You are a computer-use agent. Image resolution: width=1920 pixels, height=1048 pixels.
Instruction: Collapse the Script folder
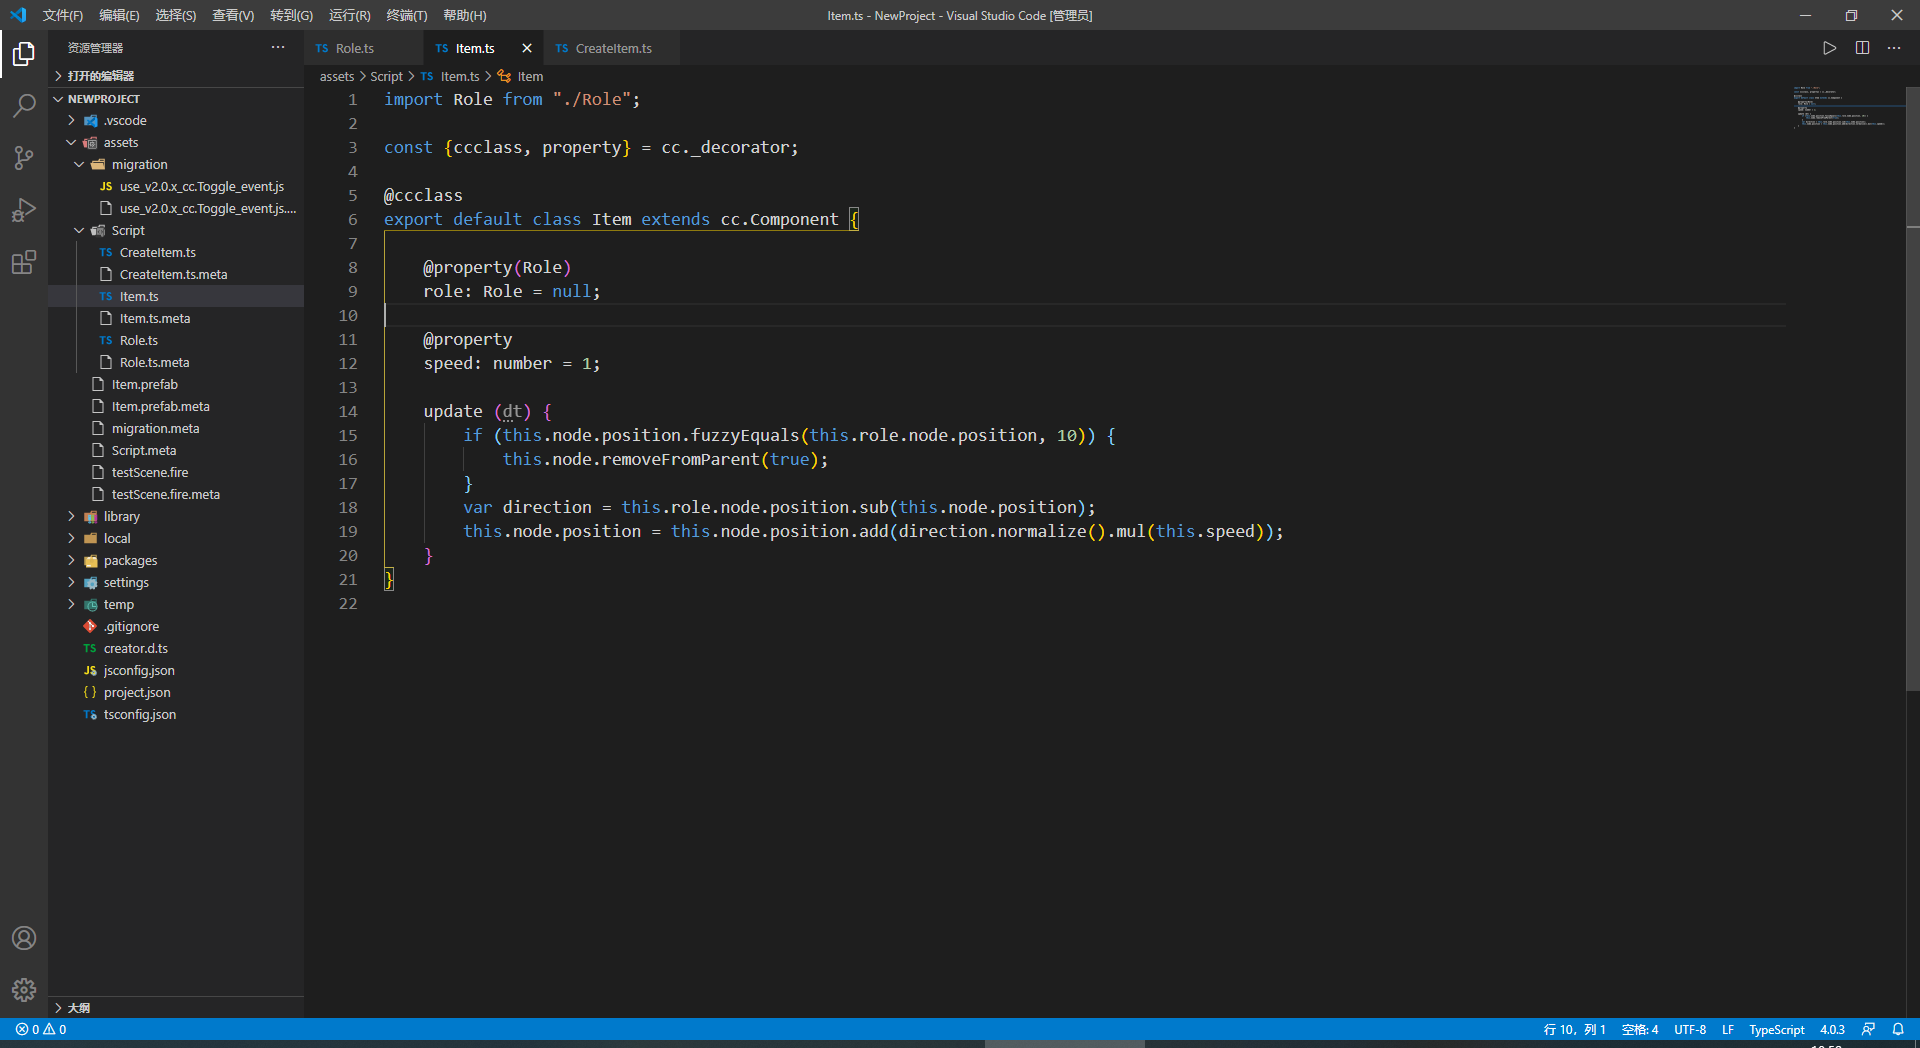point(127,231)
